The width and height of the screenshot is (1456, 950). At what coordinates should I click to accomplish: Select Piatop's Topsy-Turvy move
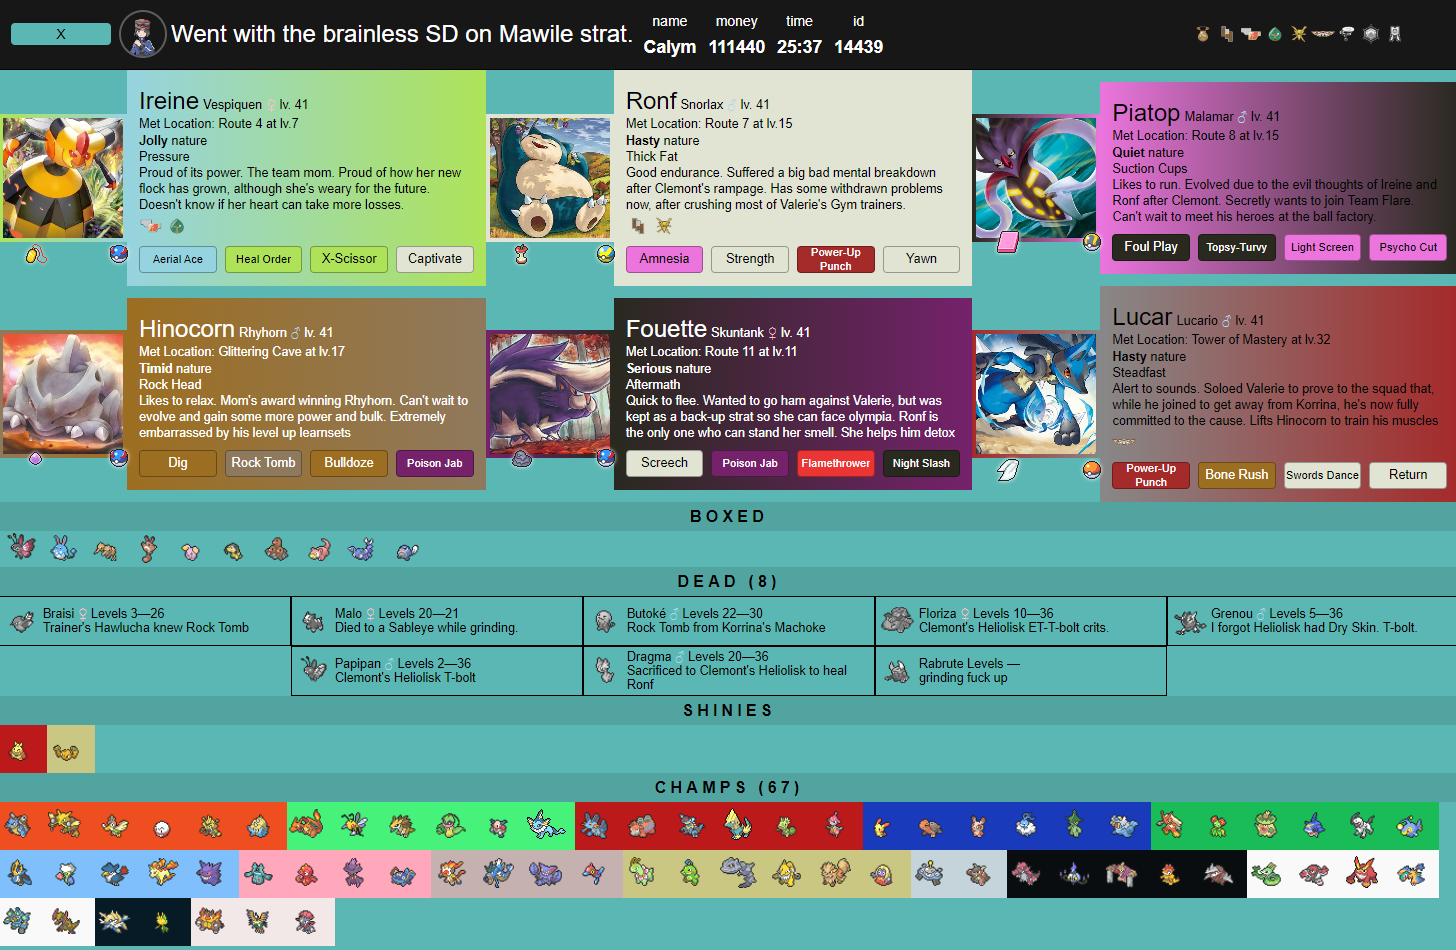(1236, 247)
